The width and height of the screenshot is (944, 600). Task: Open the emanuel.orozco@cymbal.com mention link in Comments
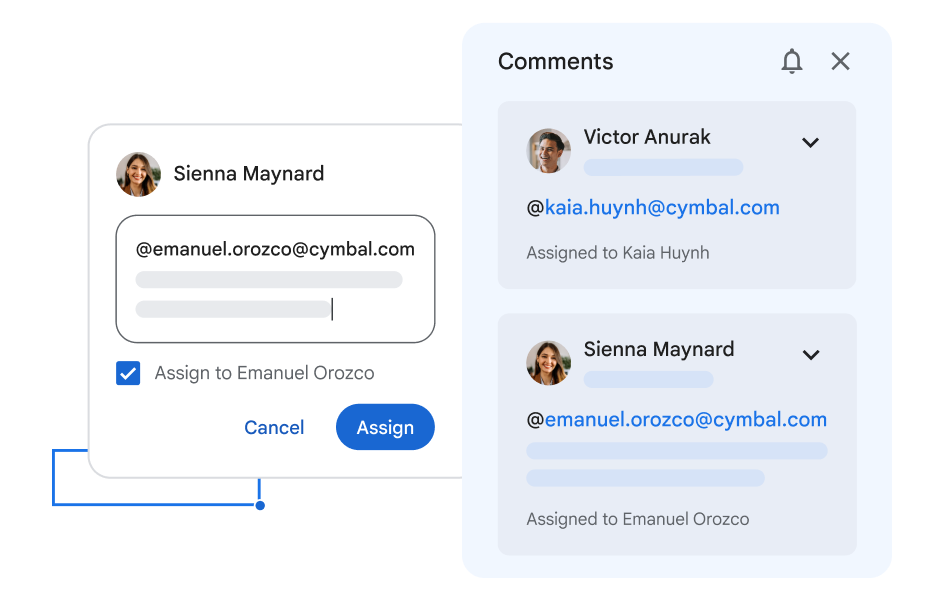click(686, 420)
